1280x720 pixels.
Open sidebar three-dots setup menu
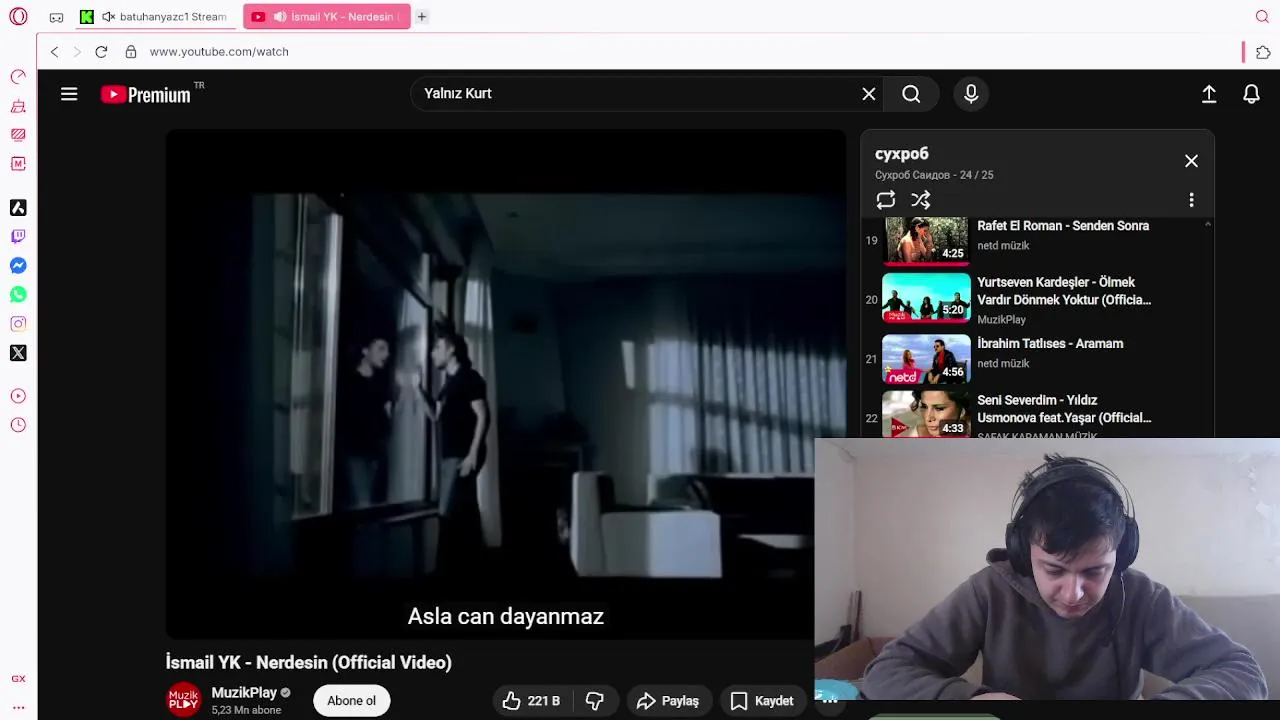pos(18,707)
